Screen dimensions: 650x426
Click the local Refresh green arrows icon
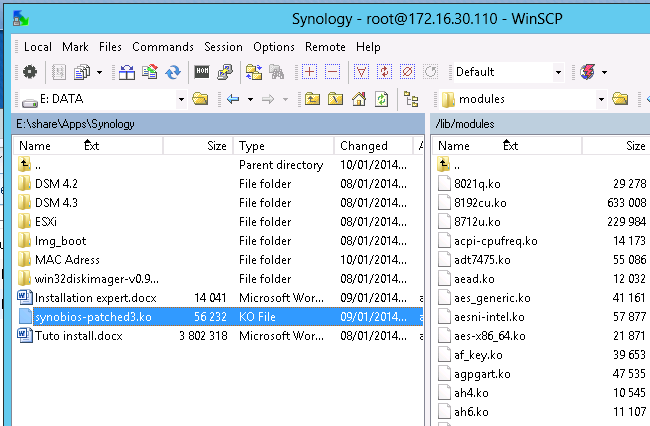382,99
